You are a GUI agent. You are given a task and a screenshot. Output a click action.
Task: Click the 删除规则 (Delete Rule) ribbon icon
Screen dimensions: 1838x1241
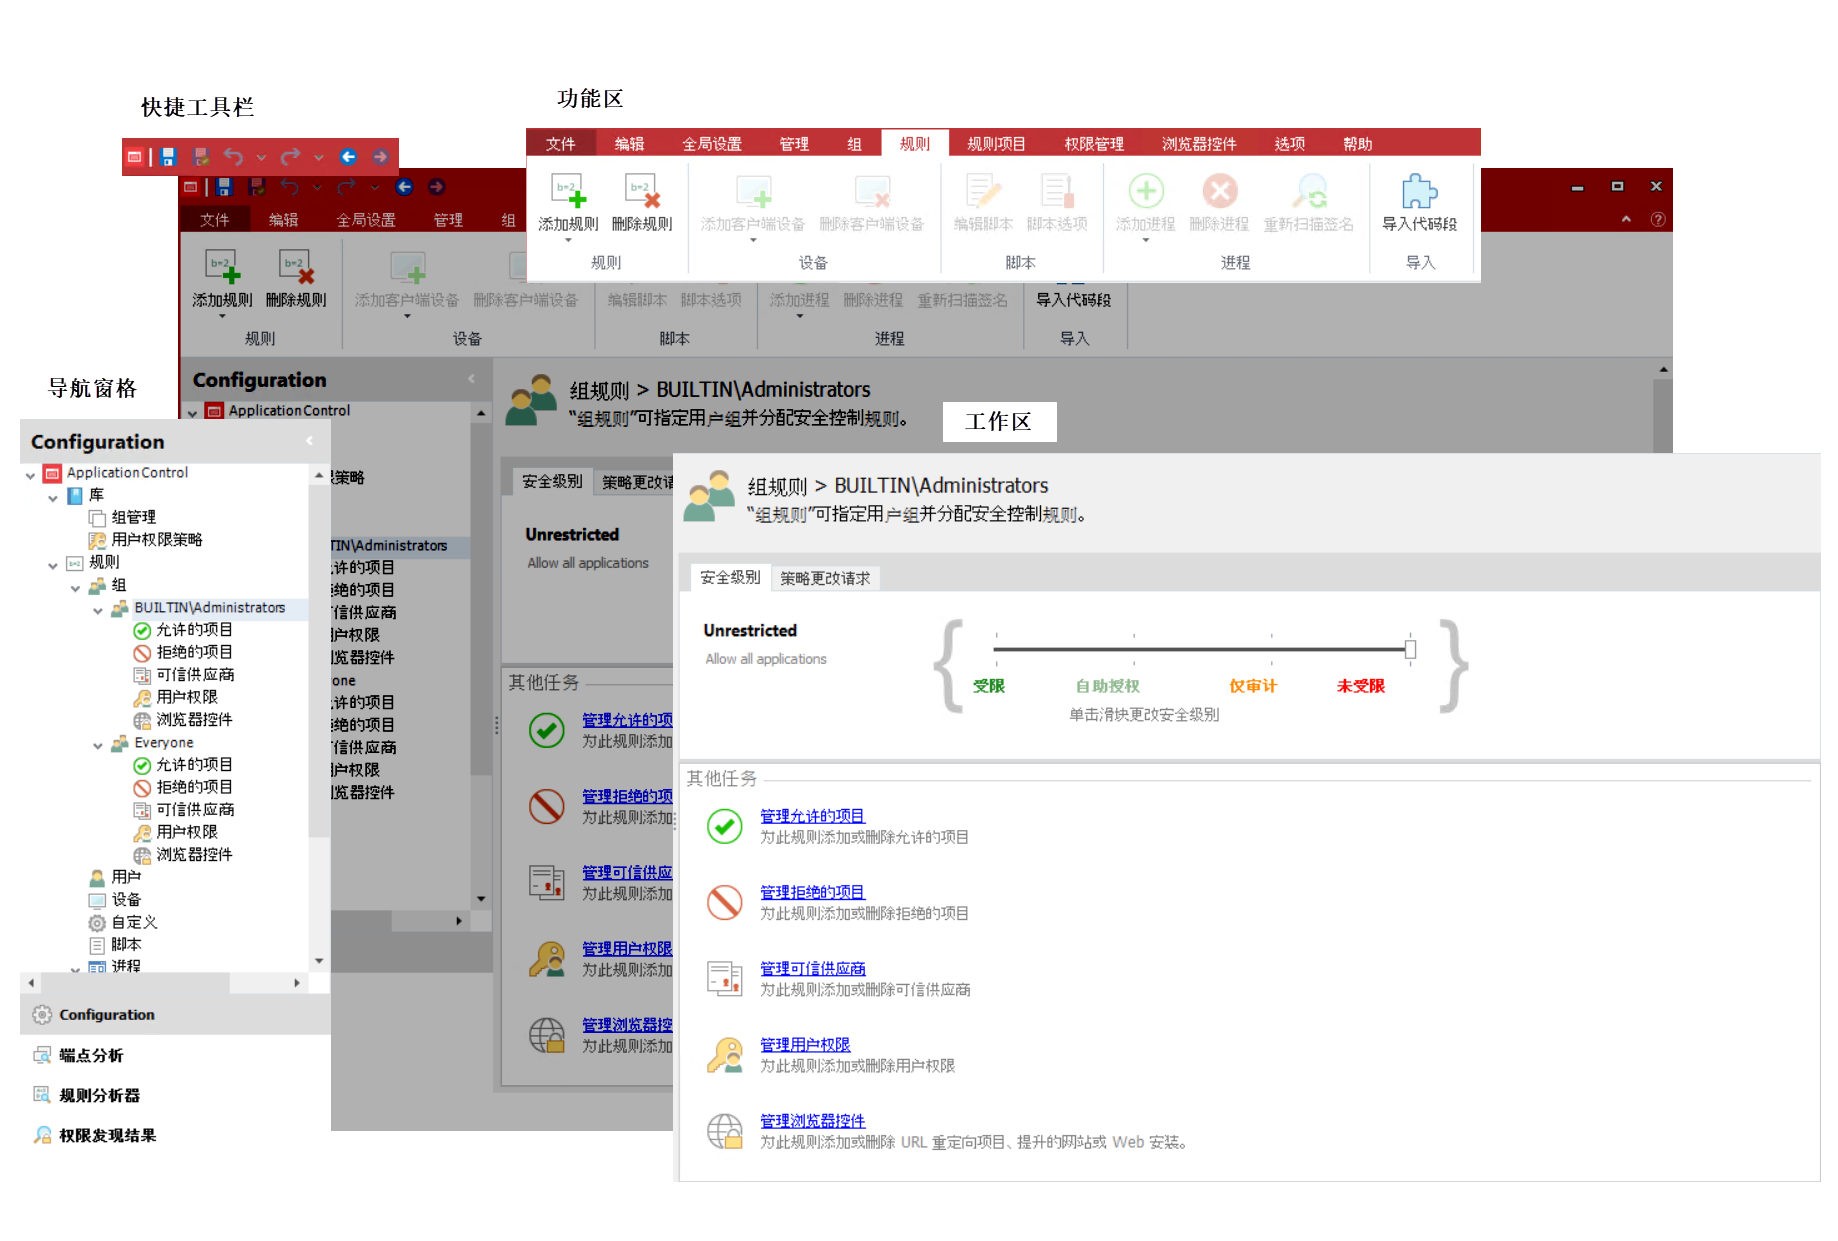(641, 191)
